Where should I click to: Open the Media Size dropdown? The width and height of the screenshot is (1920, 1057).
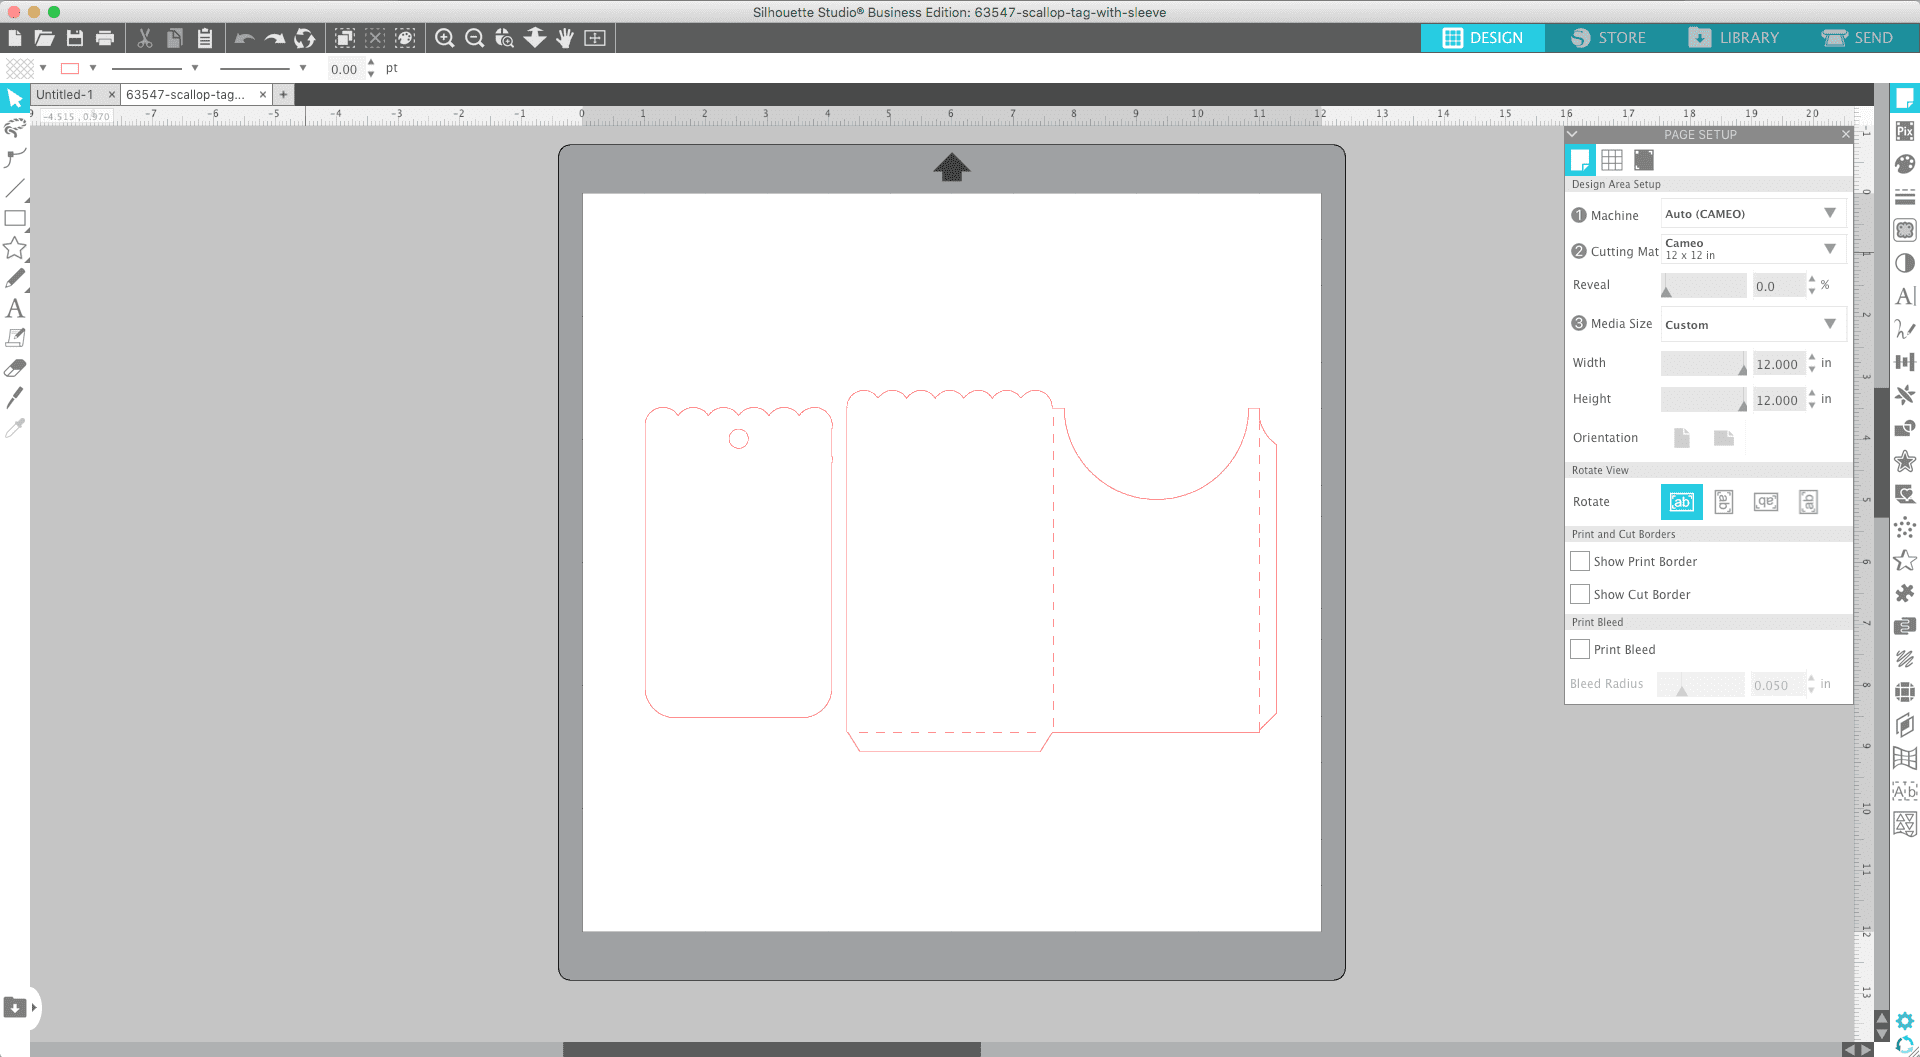coord(1752,325)
